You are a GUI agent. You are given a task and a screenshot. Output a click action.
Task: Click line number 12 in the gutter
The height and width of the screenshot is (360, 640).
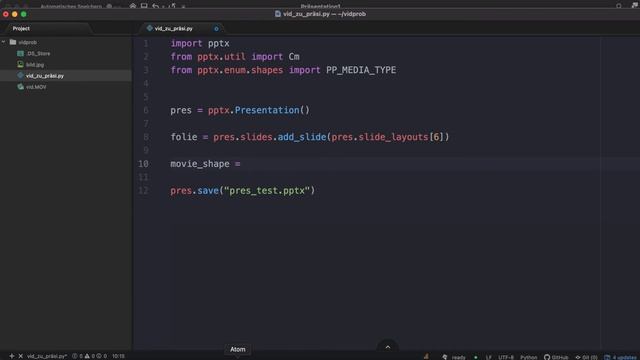click(143, 191)
